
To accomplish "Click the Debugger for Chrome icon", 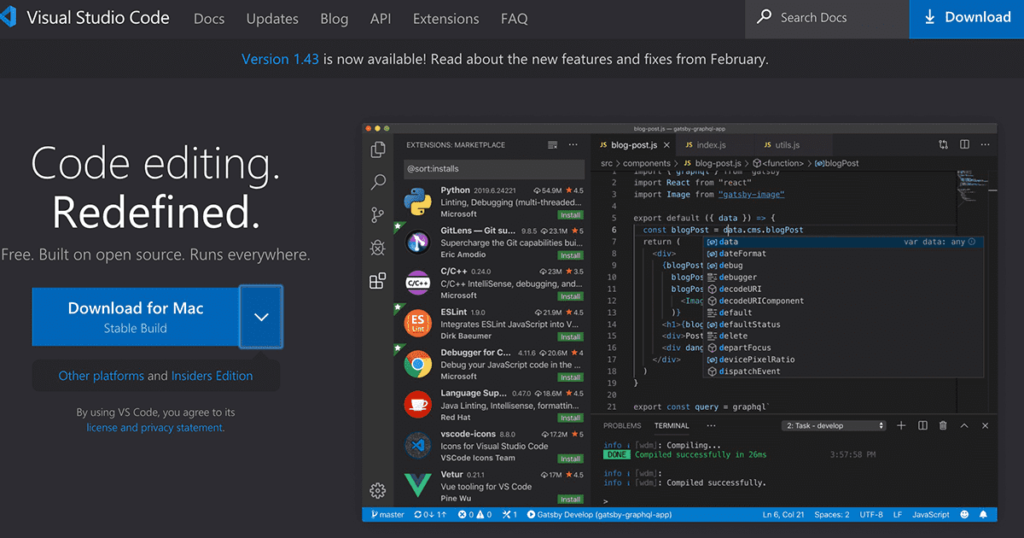I will (x=418, y=364).
